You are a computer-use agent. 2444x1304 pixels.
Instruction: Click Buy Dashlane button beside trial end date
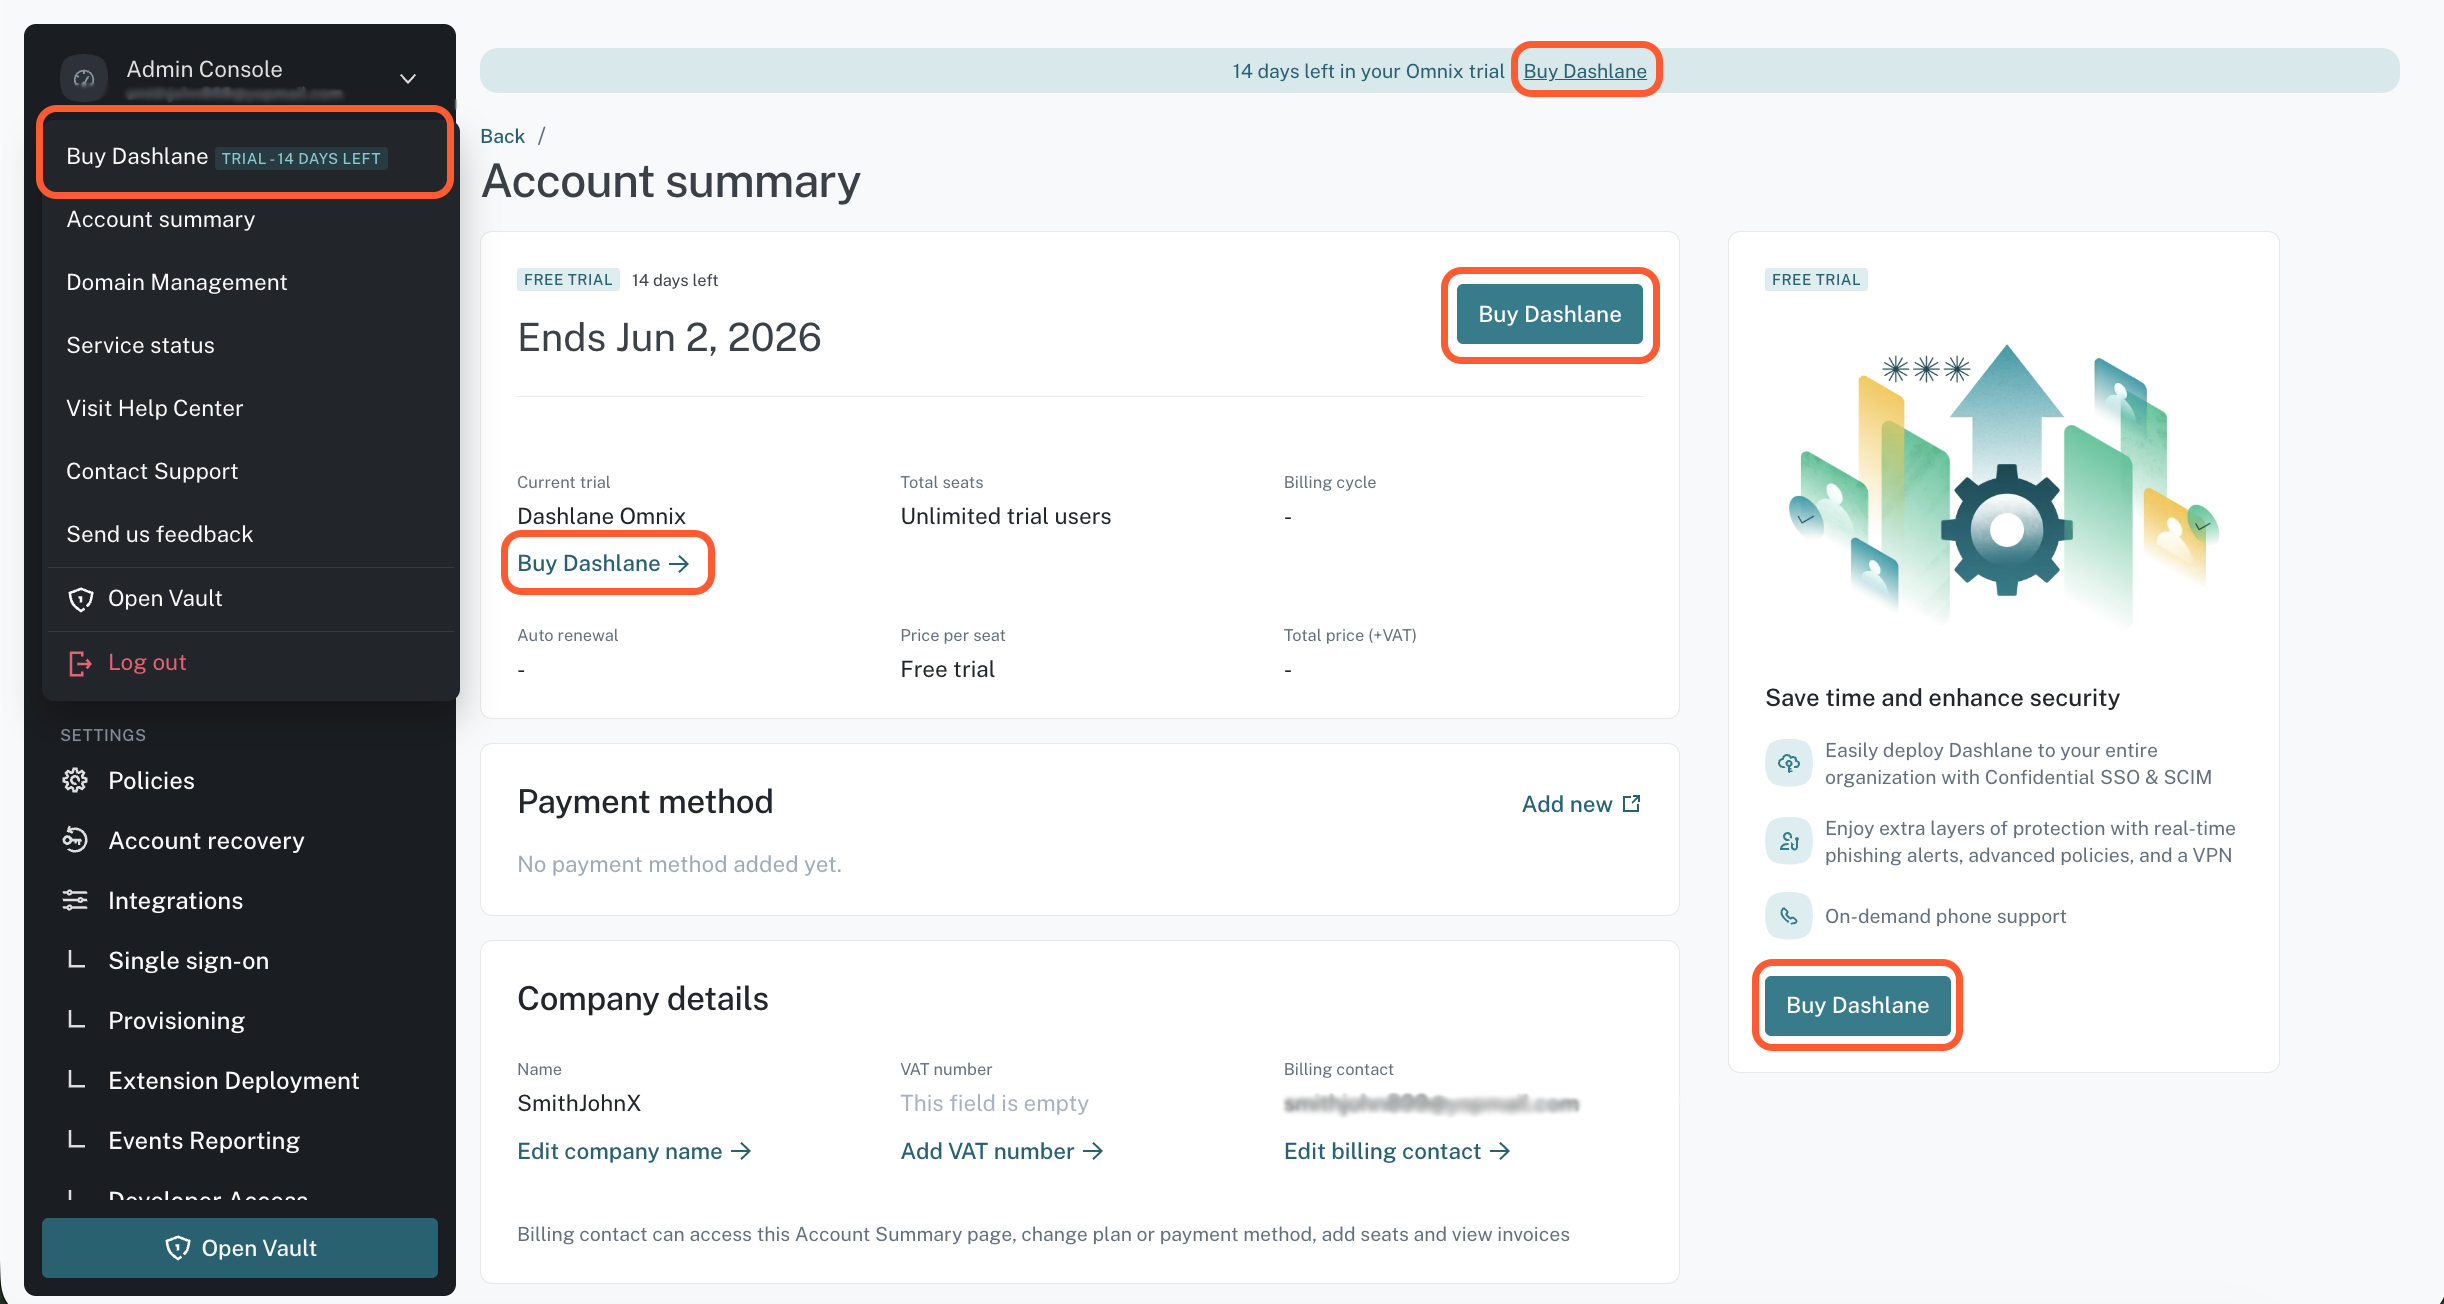tap(1550, 314)
